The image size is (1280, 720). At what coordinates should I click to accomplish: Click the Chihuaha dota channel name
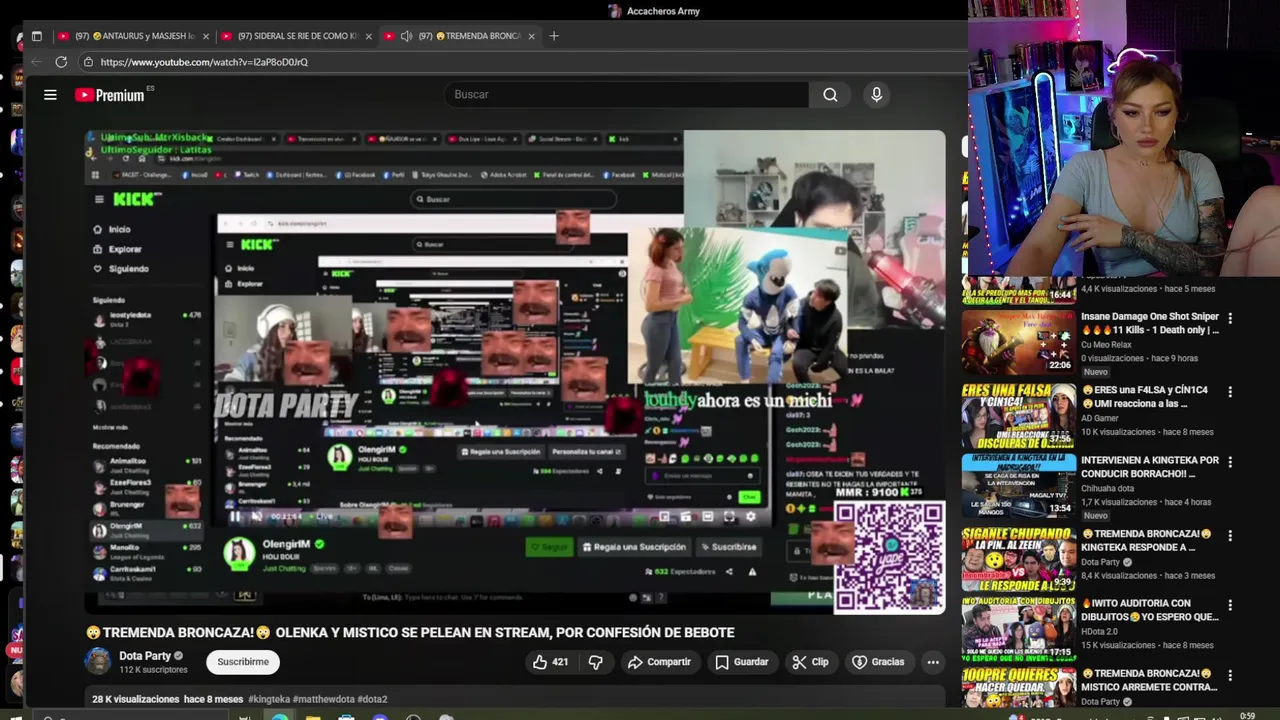click(1107, 489)
